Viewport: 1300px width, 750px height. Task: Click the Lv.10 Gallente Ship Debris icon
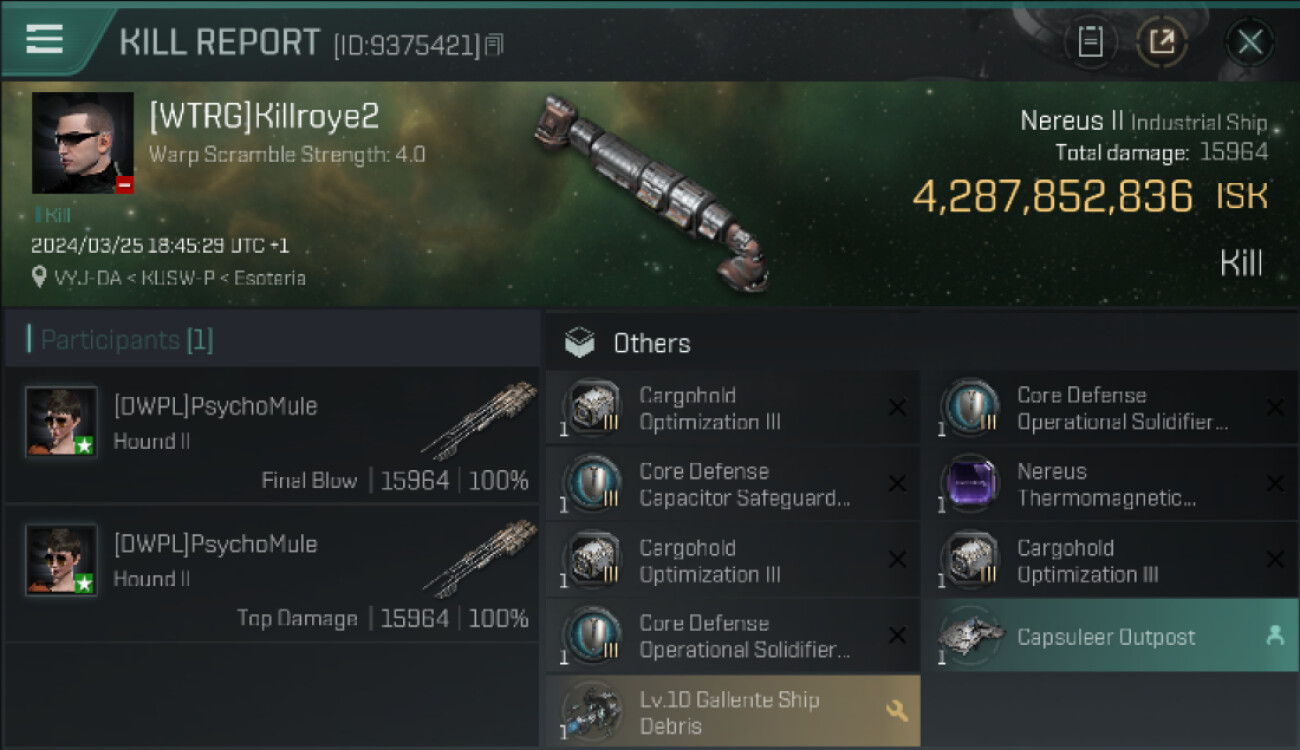591,711
